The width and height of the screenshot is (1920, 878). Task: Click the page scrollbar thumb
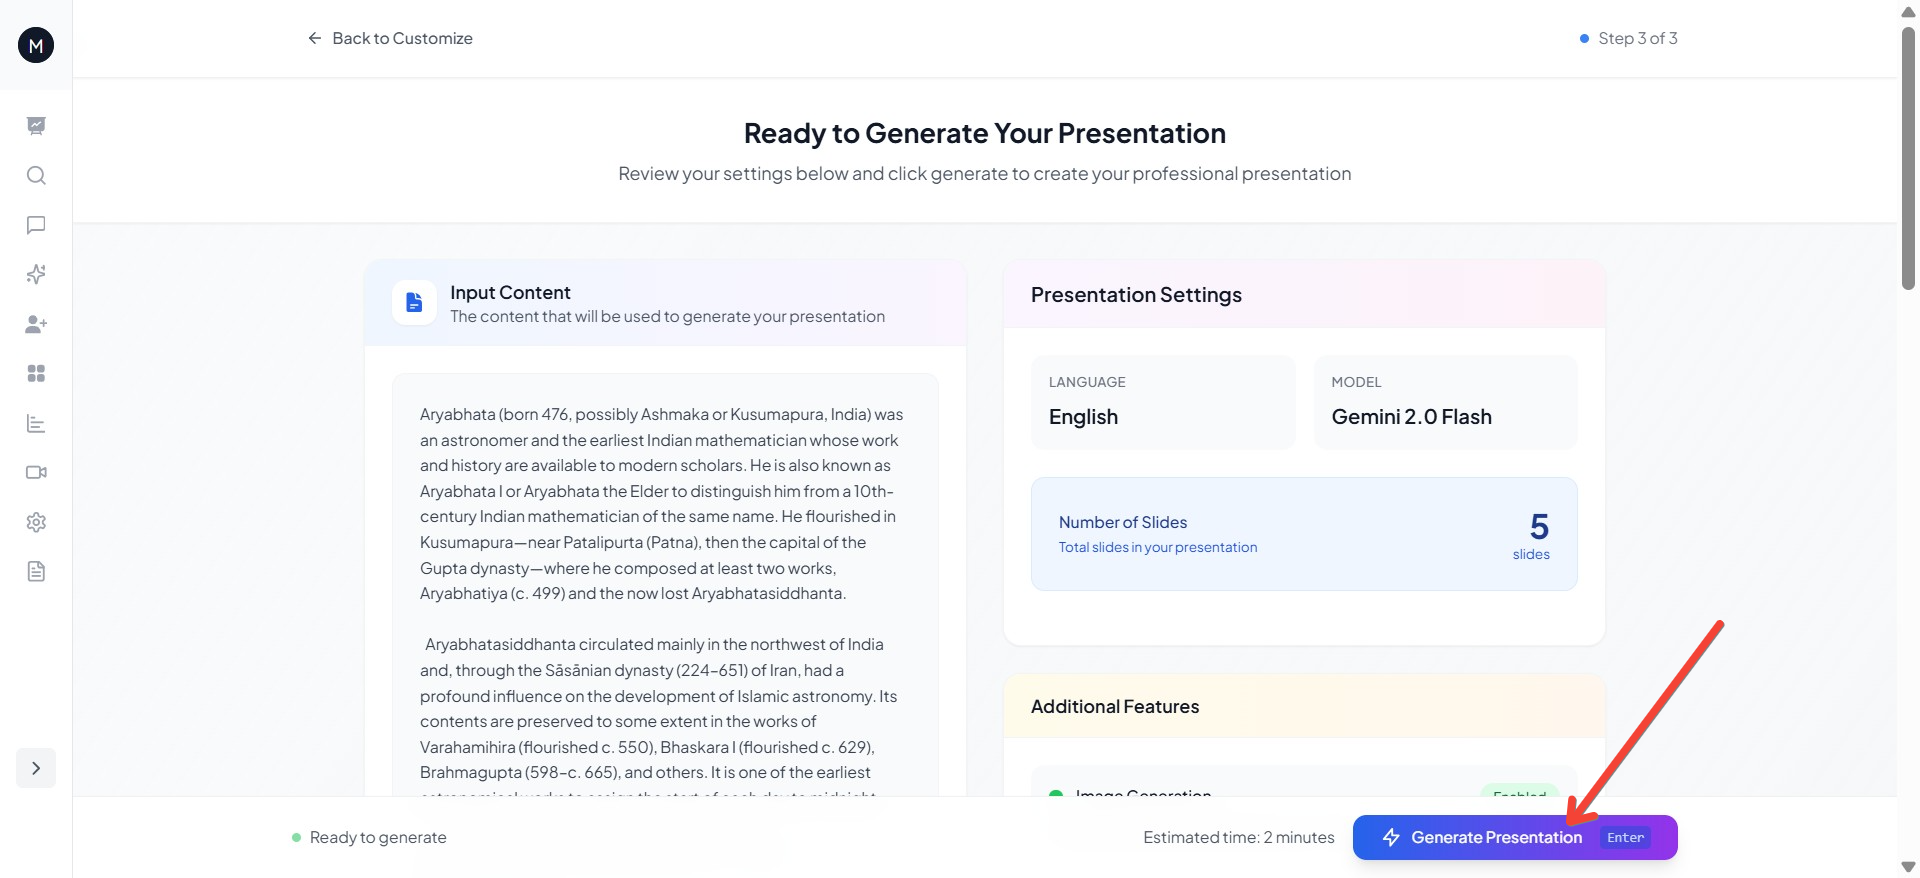1908,158
